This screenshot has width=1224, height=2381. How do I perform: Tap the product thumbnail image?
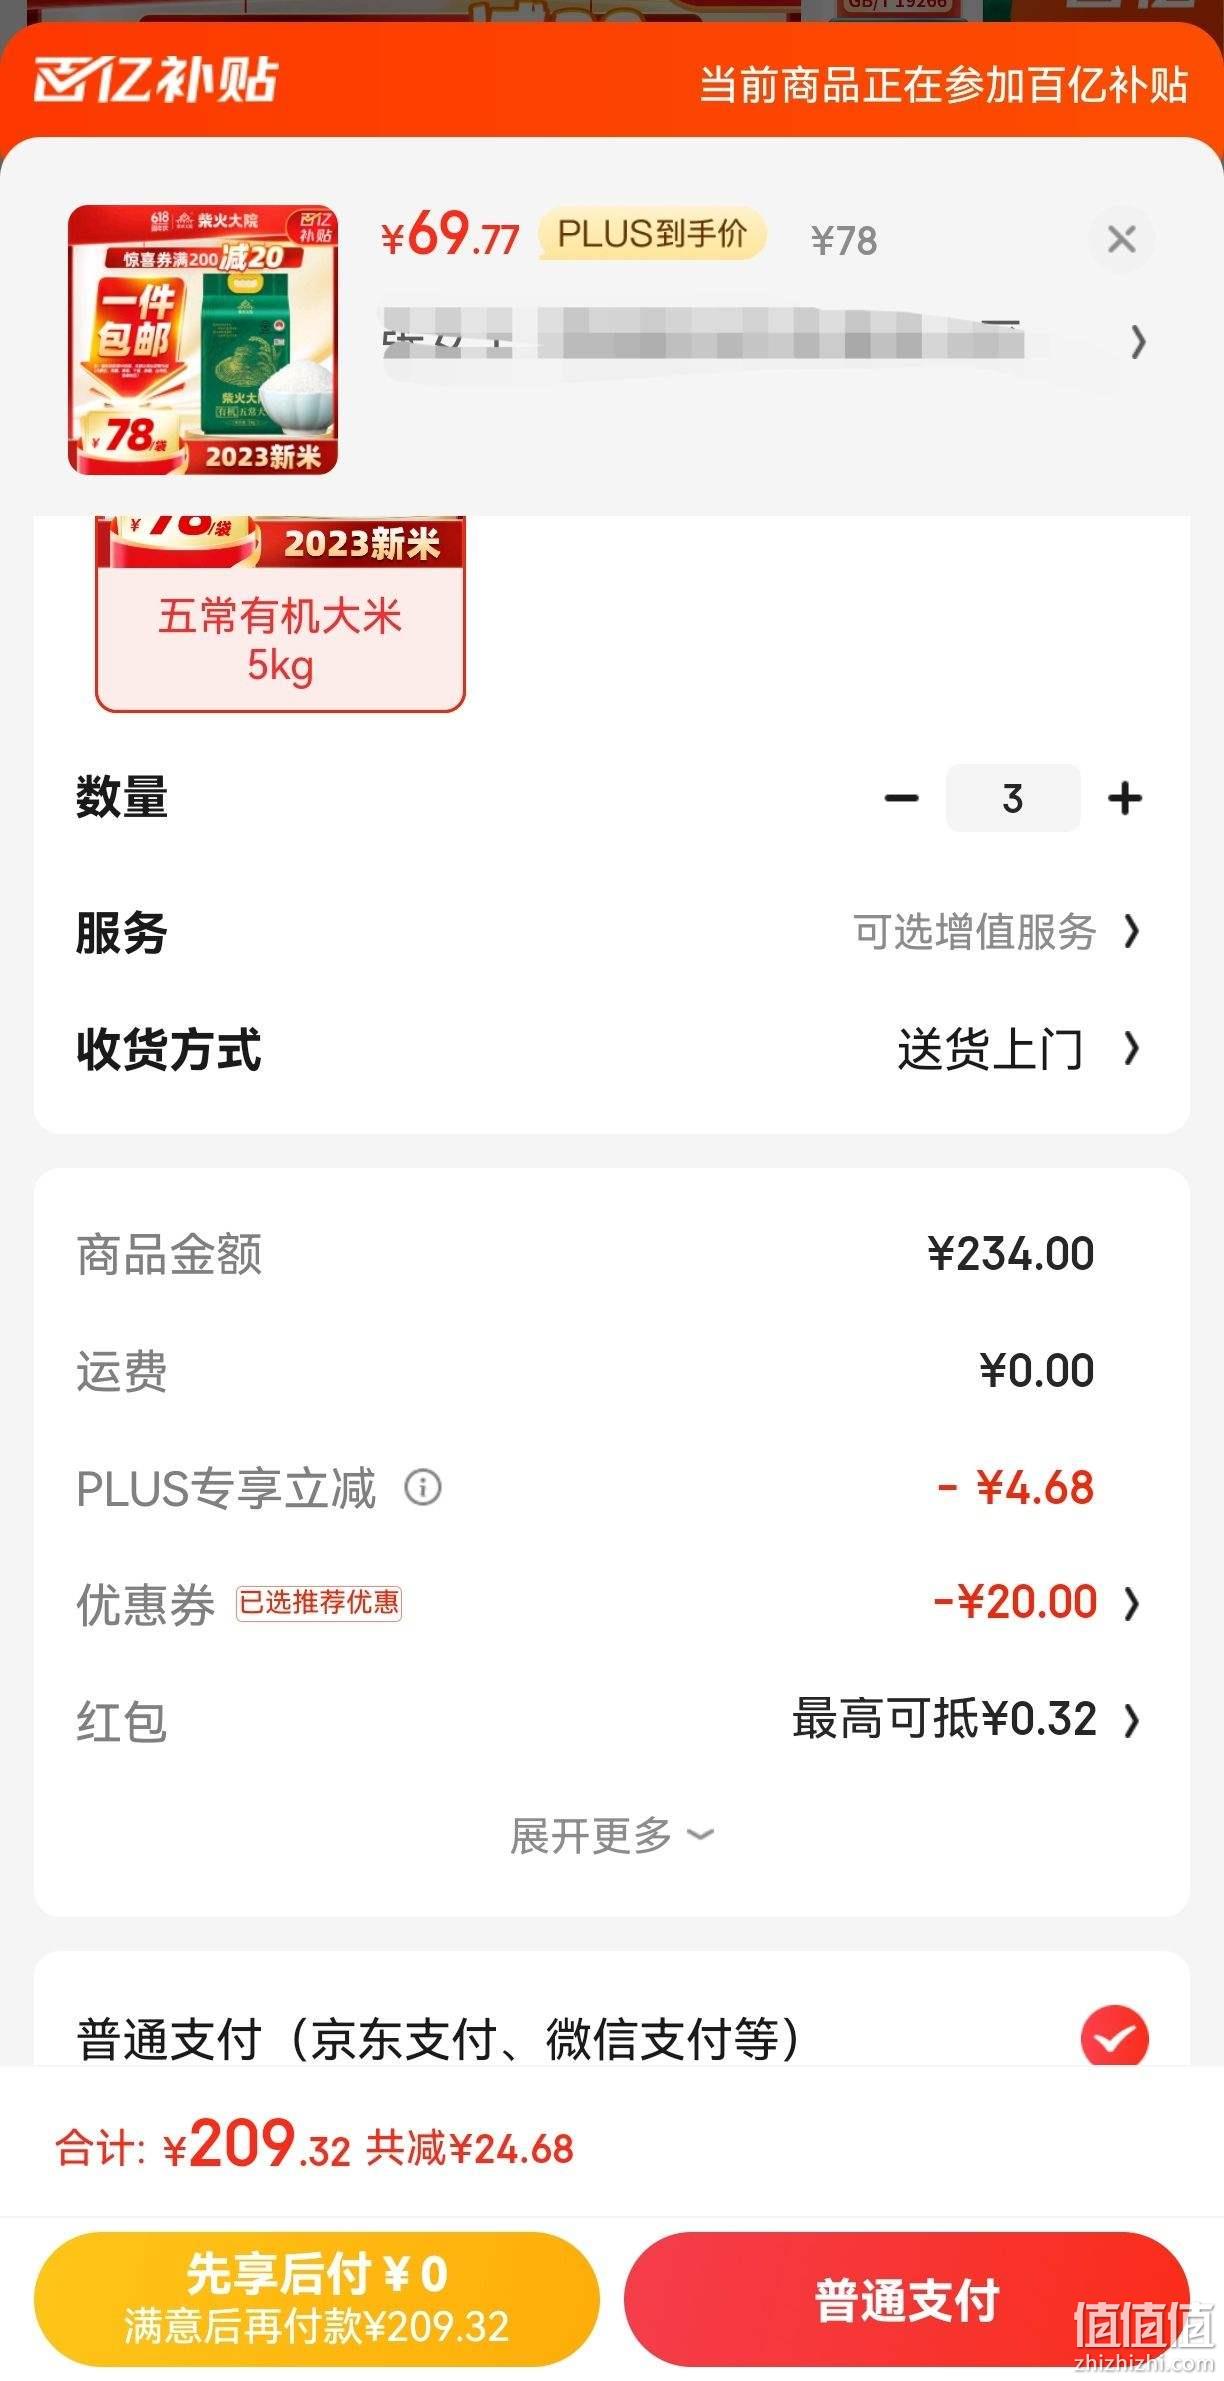tap(203, 340)
